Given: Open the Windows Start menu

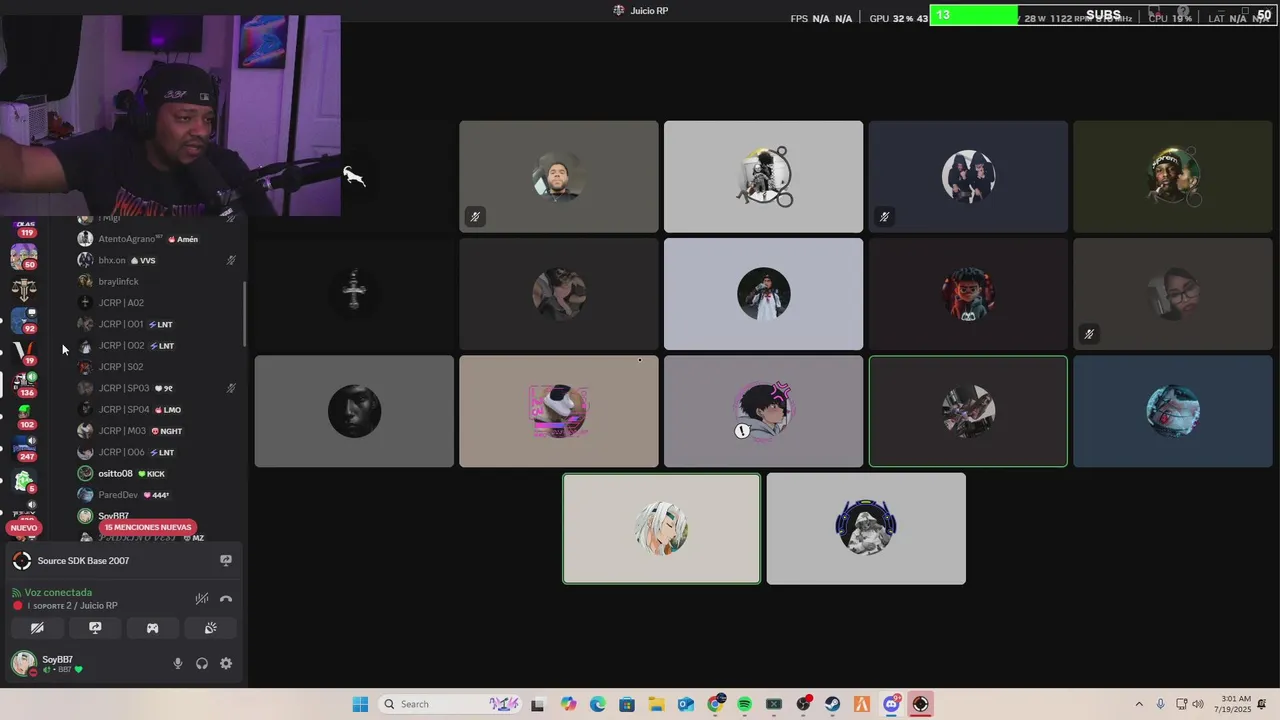Looking at the screenshot, I should pos(360,704).
